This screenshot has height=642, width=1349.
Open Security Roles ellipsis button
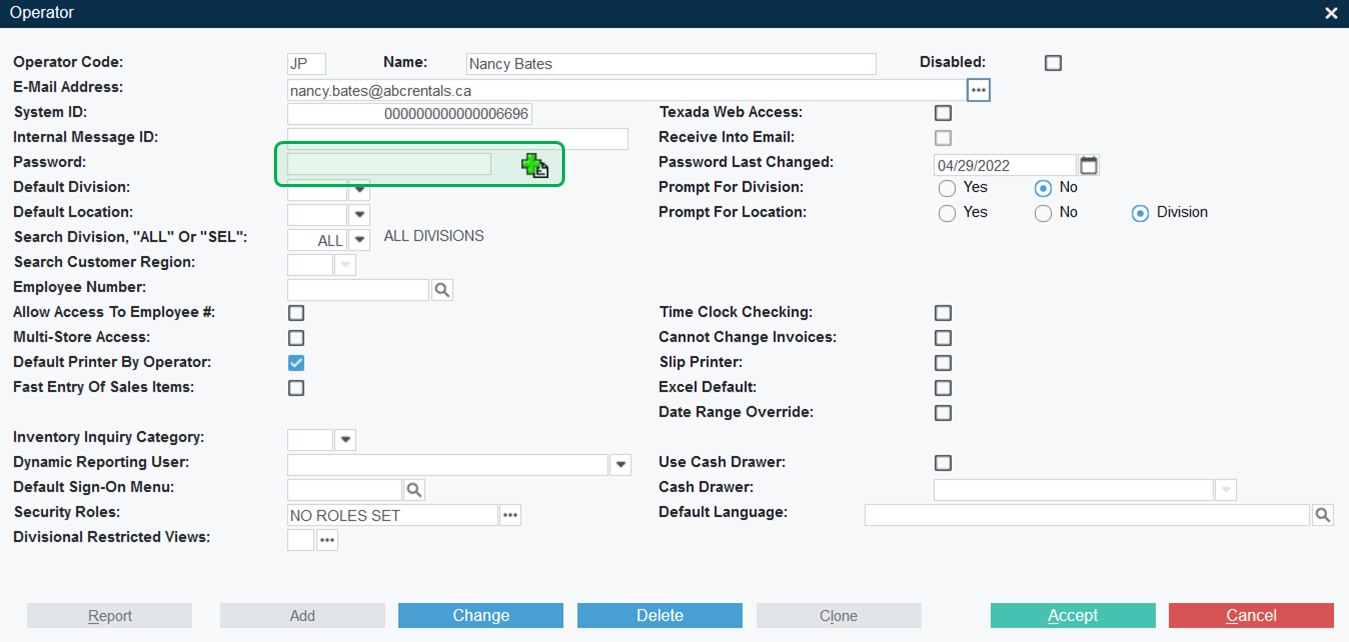(x=510, y=515)
